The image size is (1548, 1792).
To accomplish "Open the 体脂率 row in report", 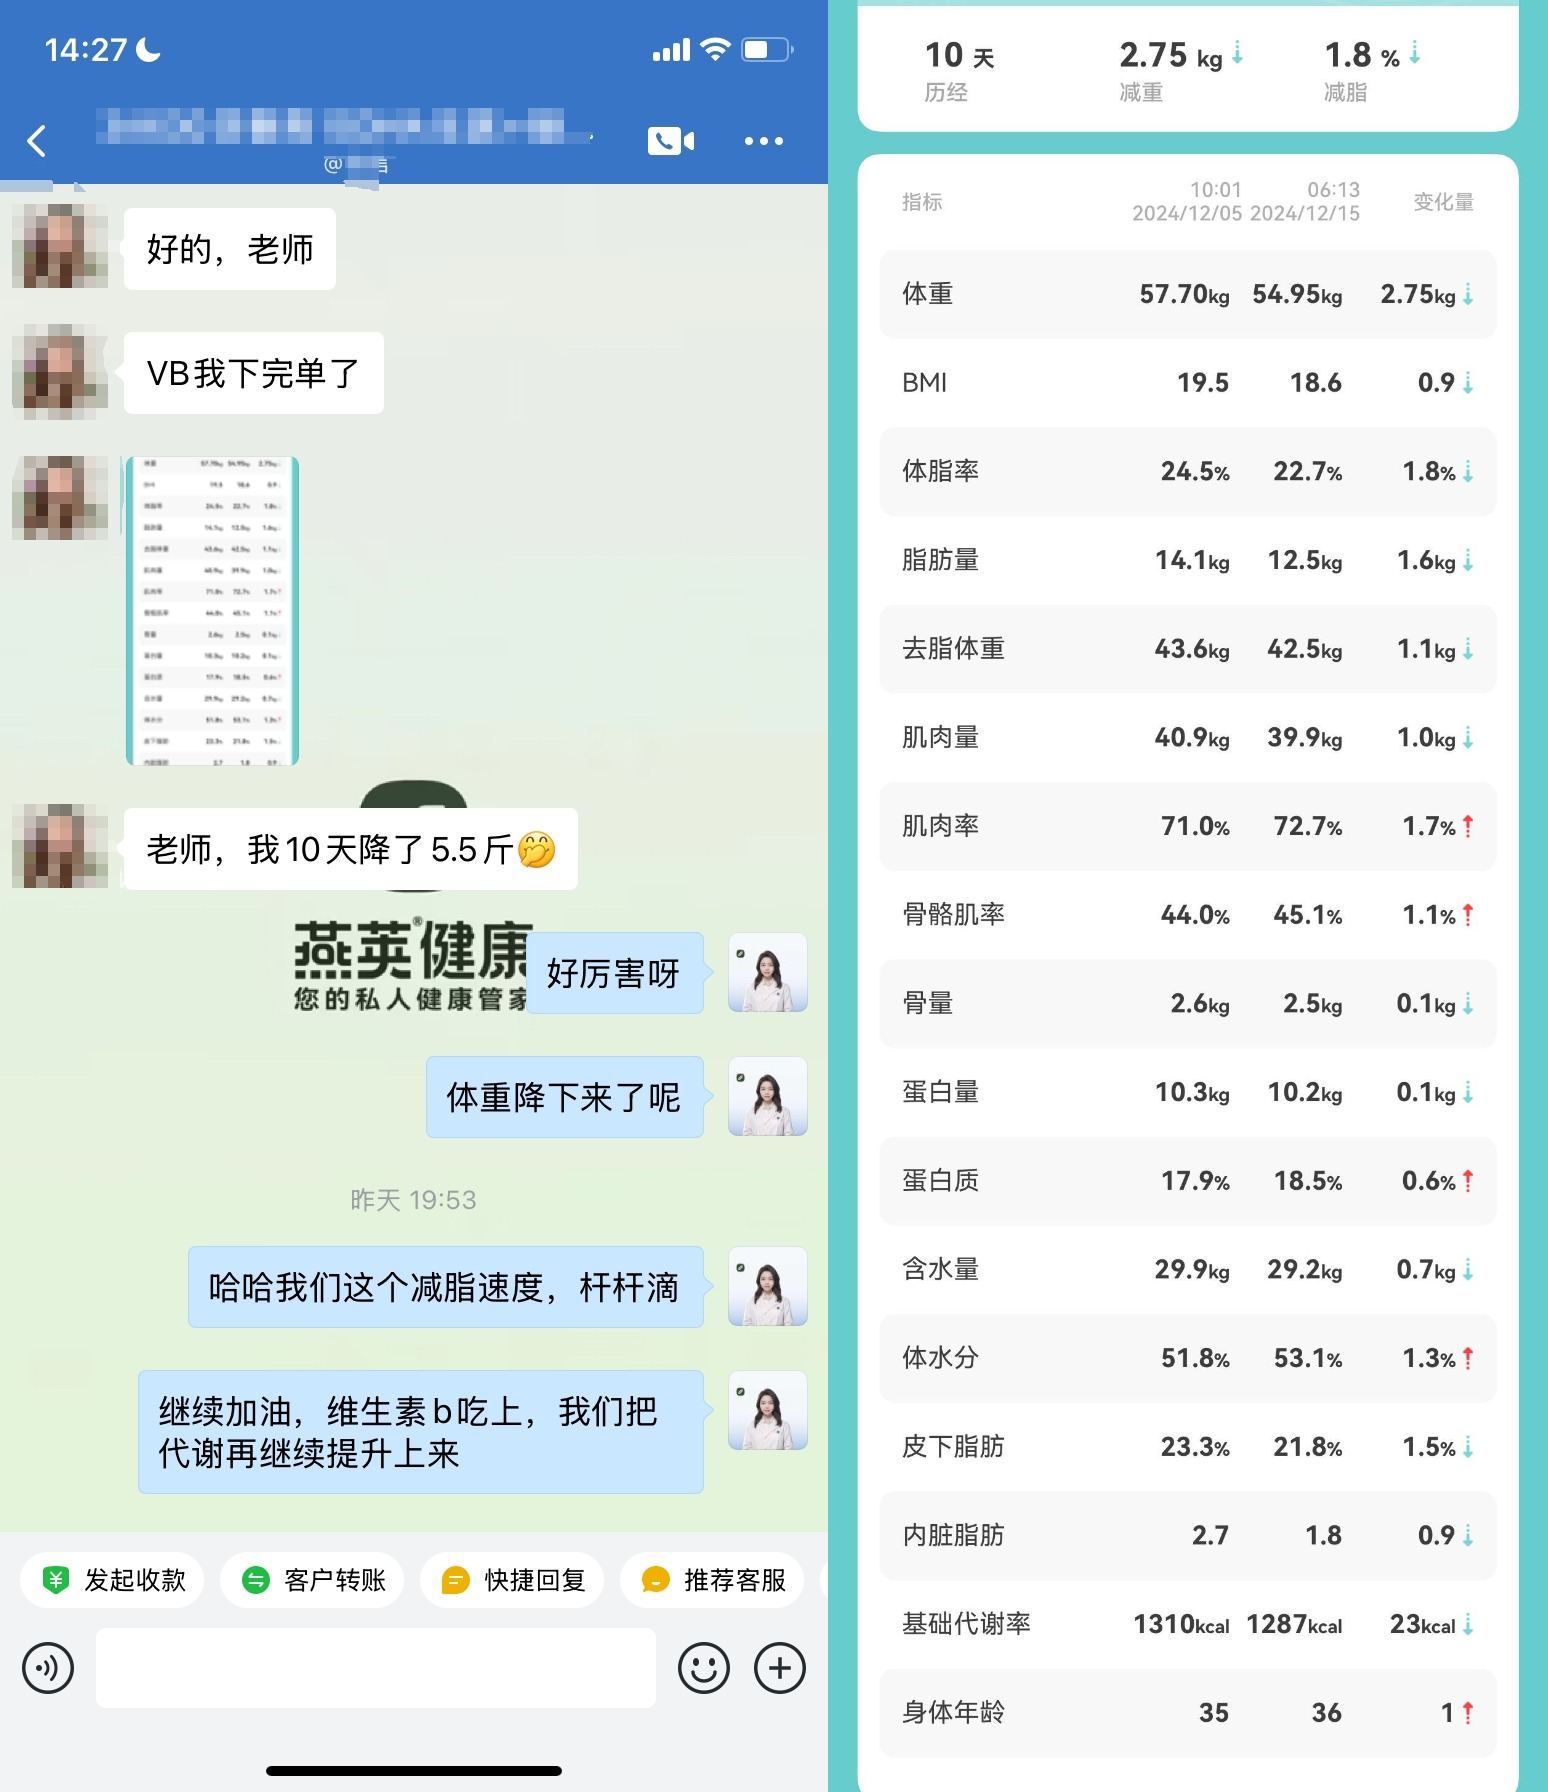I will (1188, 471).
